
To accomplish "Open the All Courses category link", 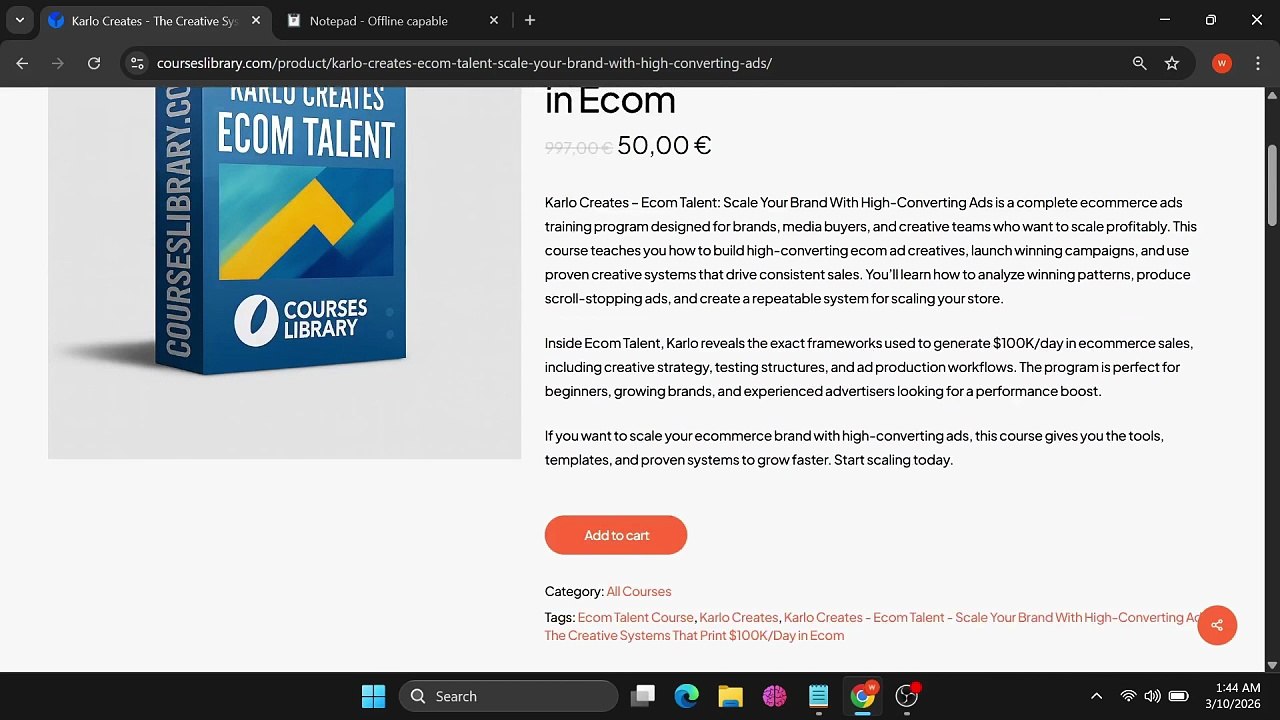I will coord(639,591).
